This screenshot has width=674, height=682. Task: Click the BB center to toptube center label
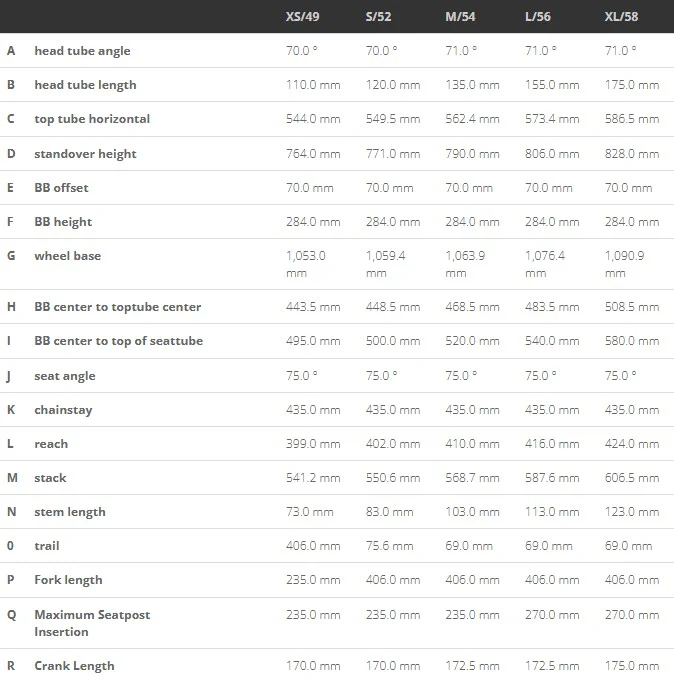118,307
